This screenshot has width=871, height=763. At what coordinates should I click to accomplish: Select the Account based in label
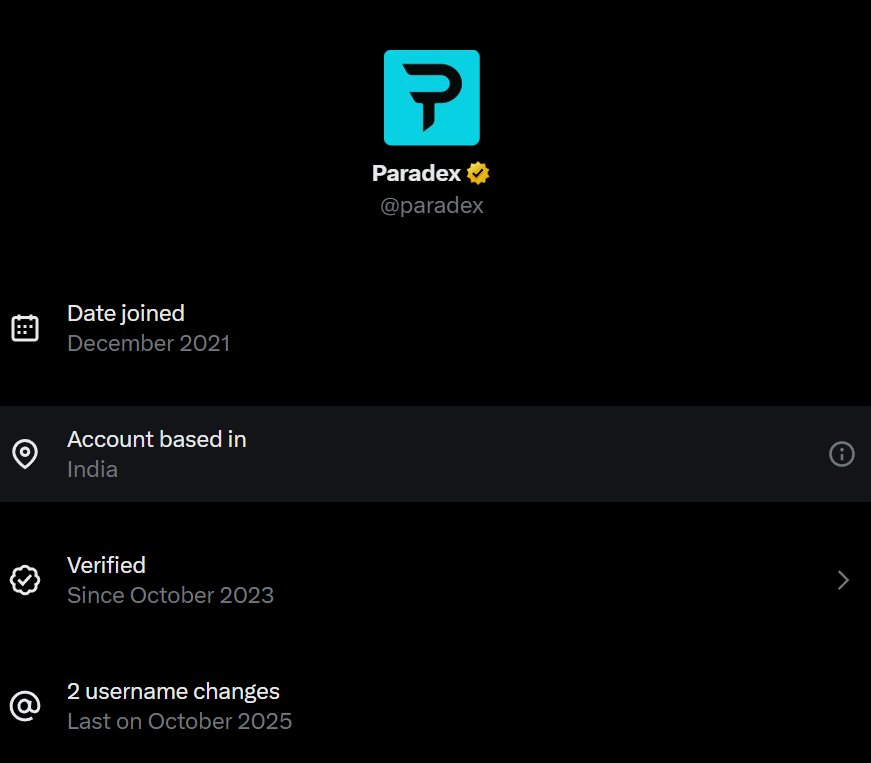click(x=156, y=439)
